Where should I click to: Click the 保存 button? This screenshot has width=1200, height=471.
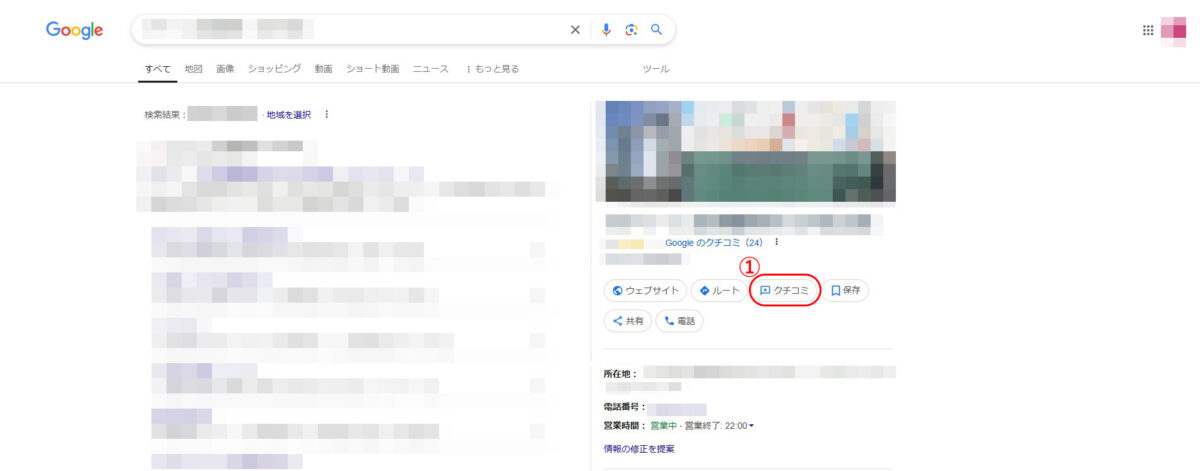tap(846, 291)
